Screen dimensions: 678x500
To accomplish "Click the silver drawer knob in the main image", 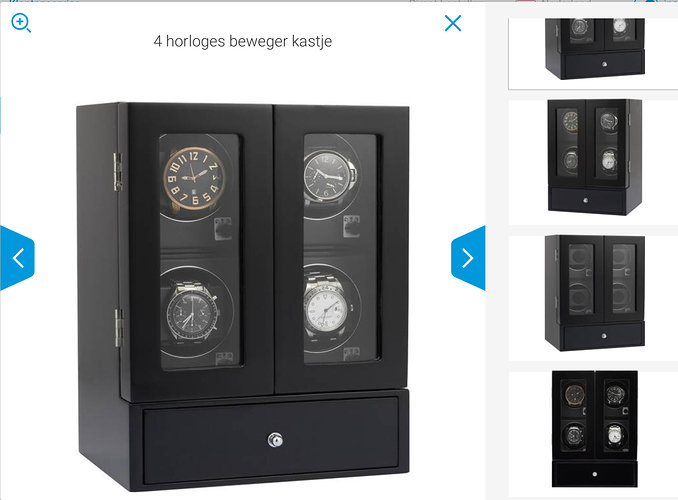I will [x=275, y=440].
